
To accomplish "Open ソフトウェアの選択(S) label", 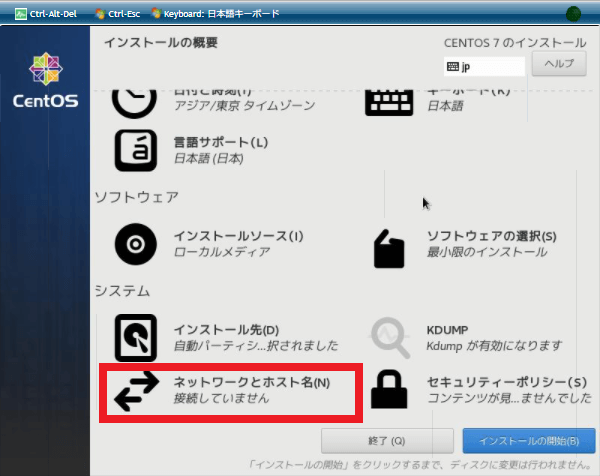I will point(491,236).
